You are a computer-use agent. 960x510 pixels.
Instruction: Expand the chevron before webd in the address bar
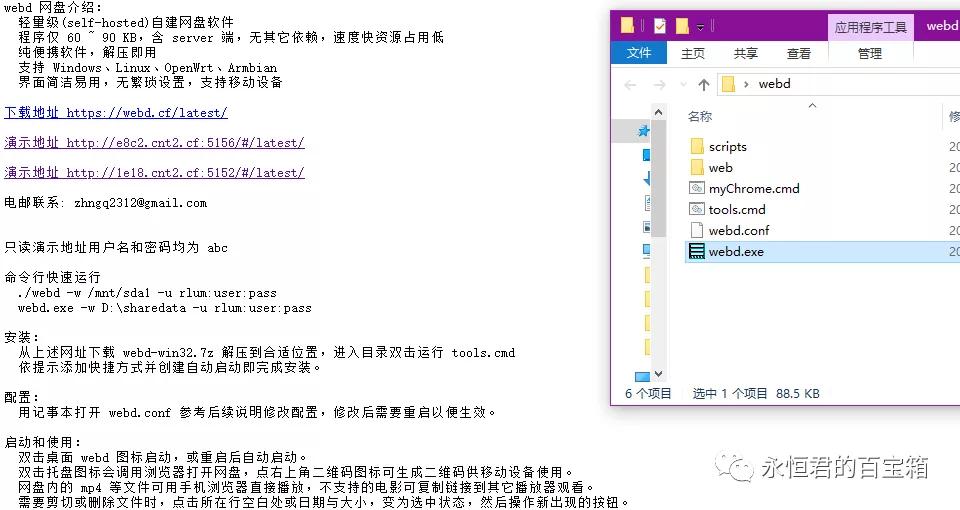click(746, 84)
